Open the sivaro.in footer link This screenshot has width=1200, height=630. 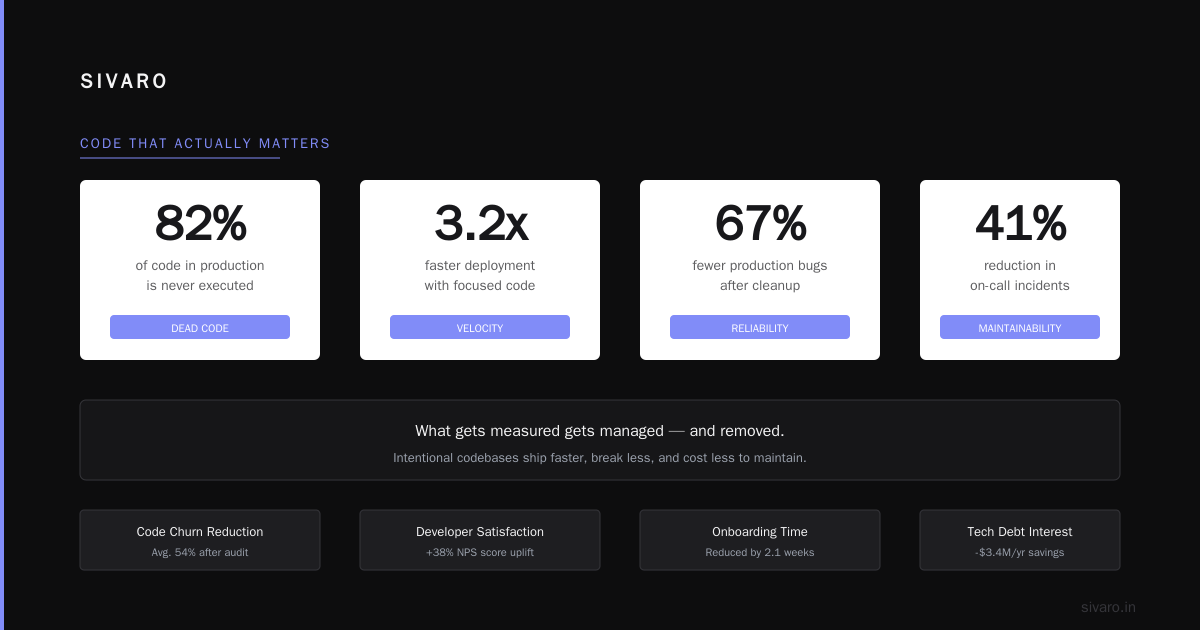[x=1108, y=607]
